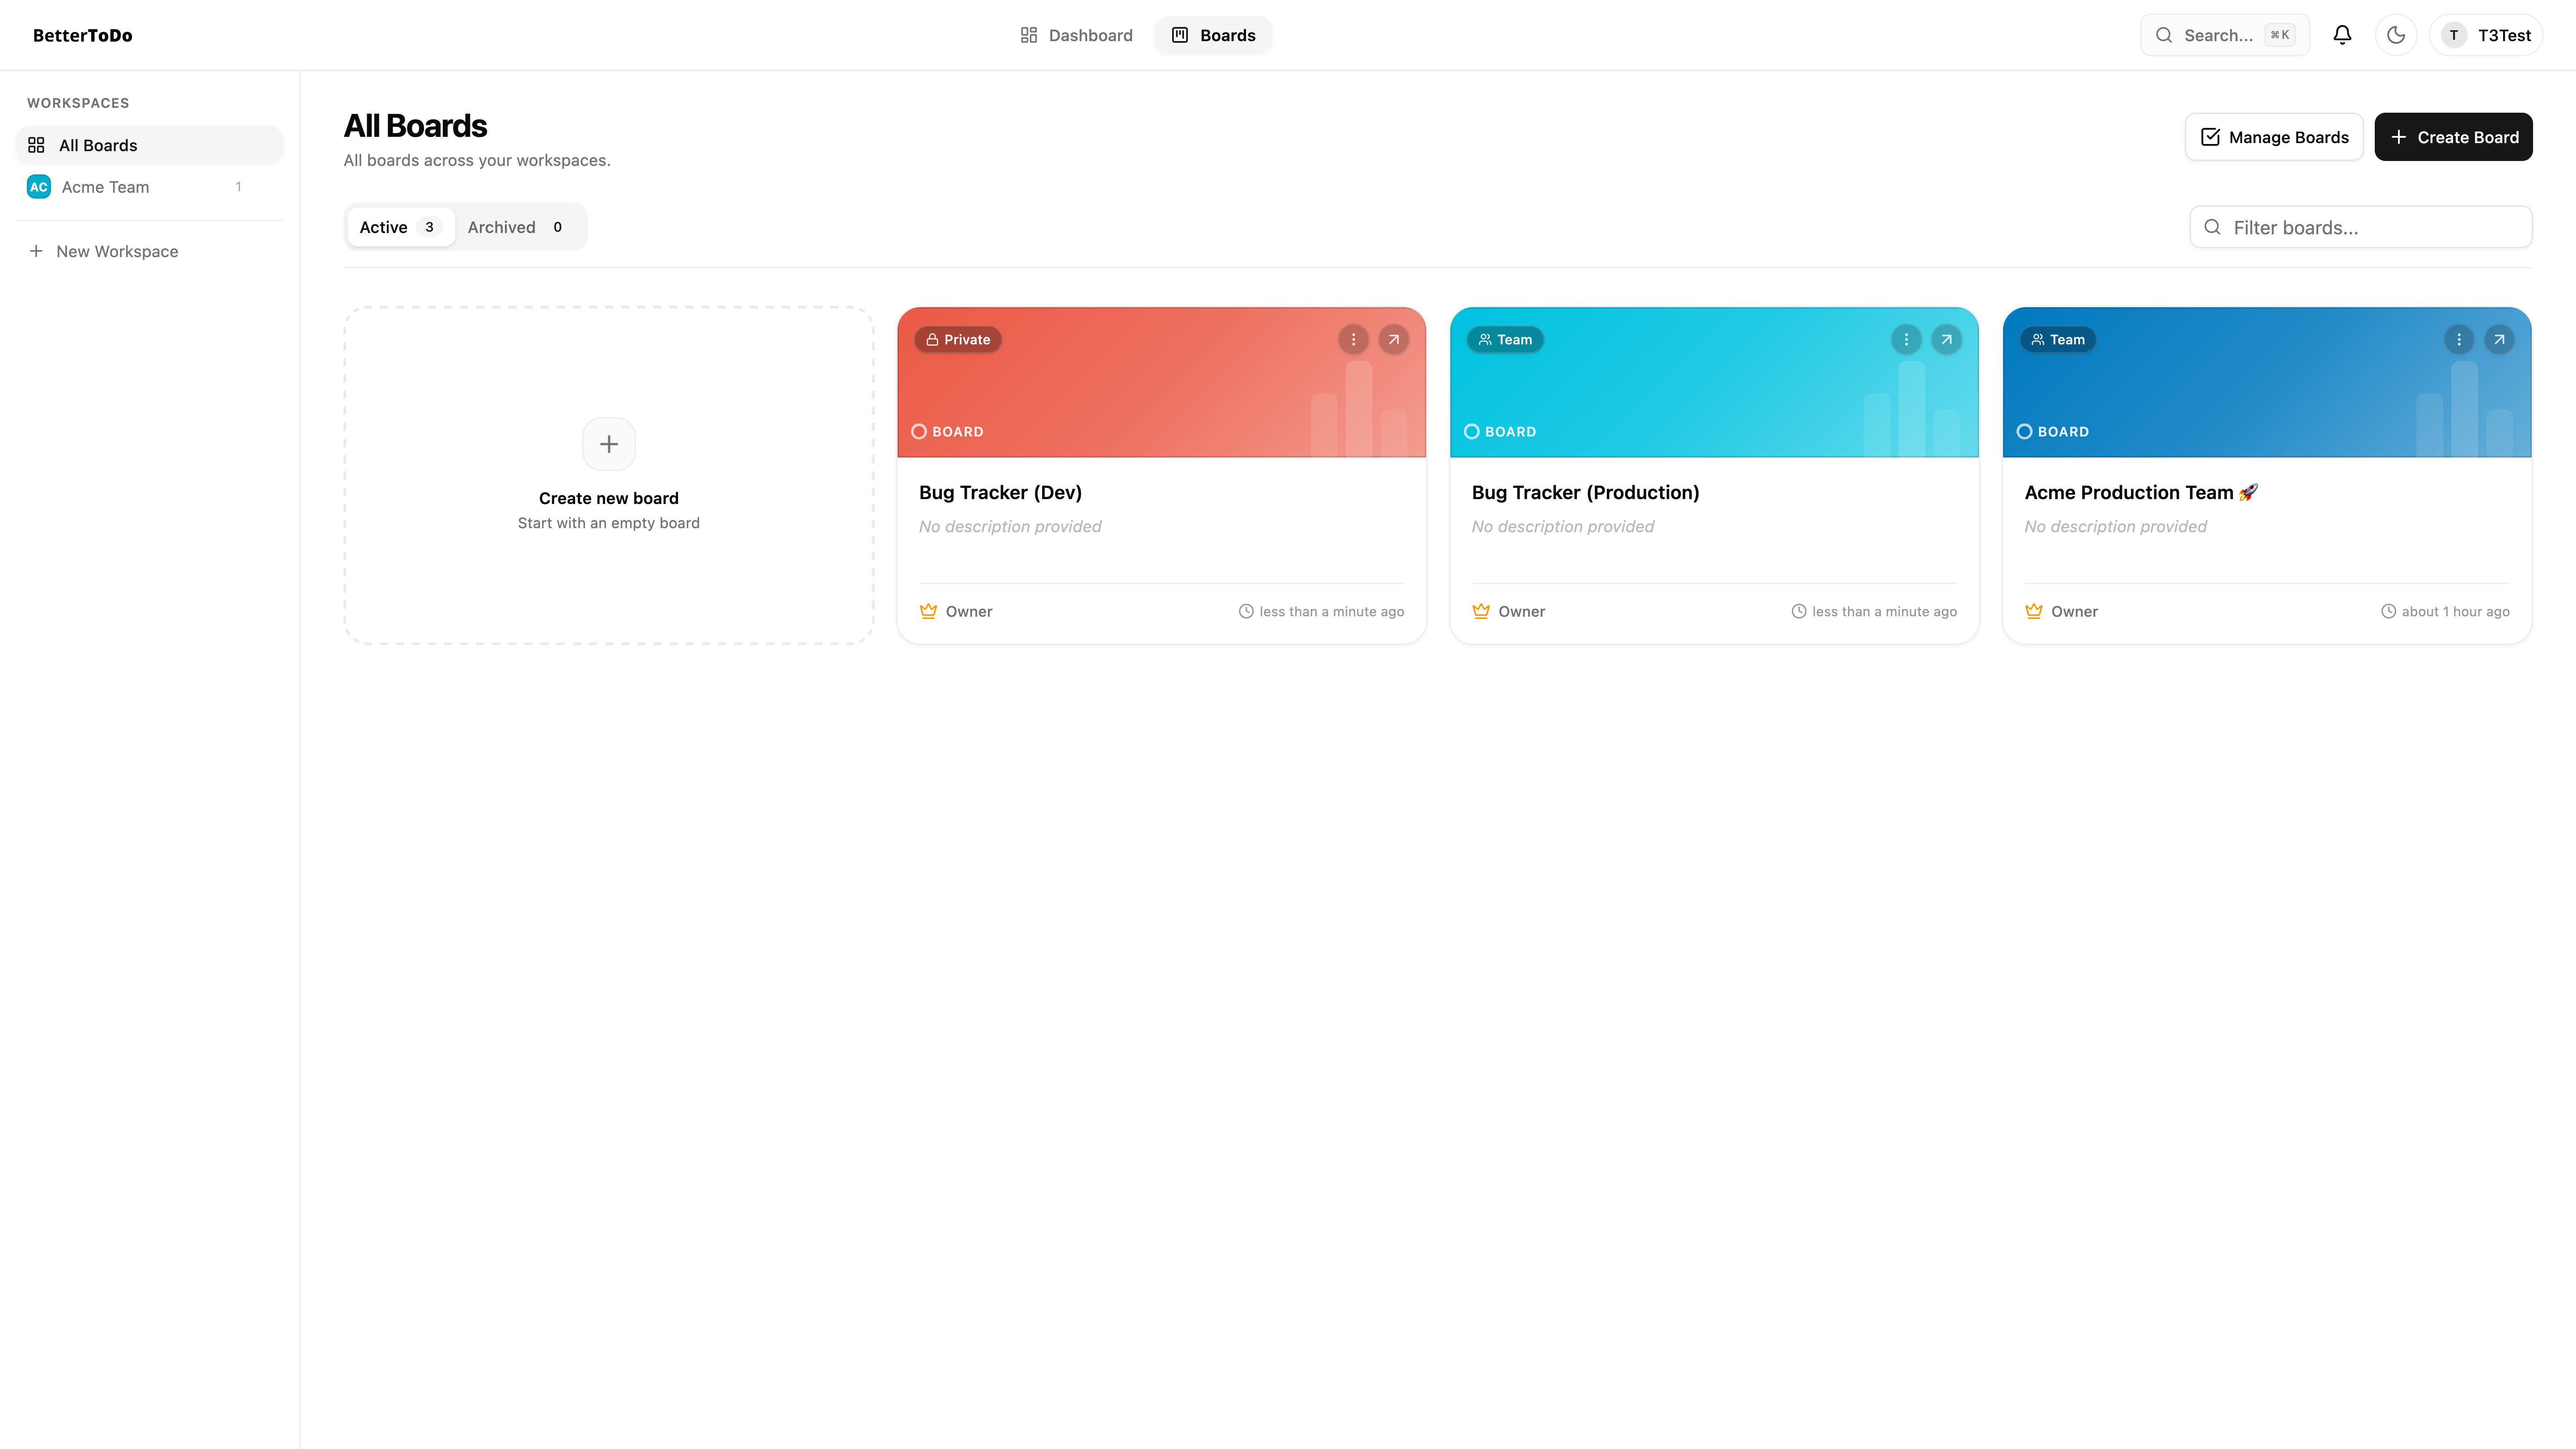Click the Dashboard grid icon
The width and height of the screenshot is (2576, 1449).
coord(1029,35)
